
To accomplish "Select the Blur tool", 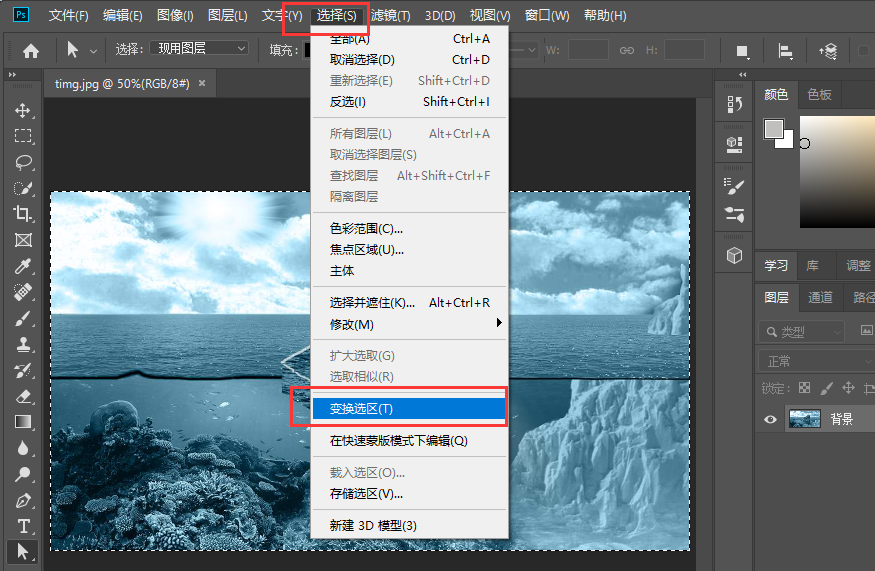I will point(23,448).
